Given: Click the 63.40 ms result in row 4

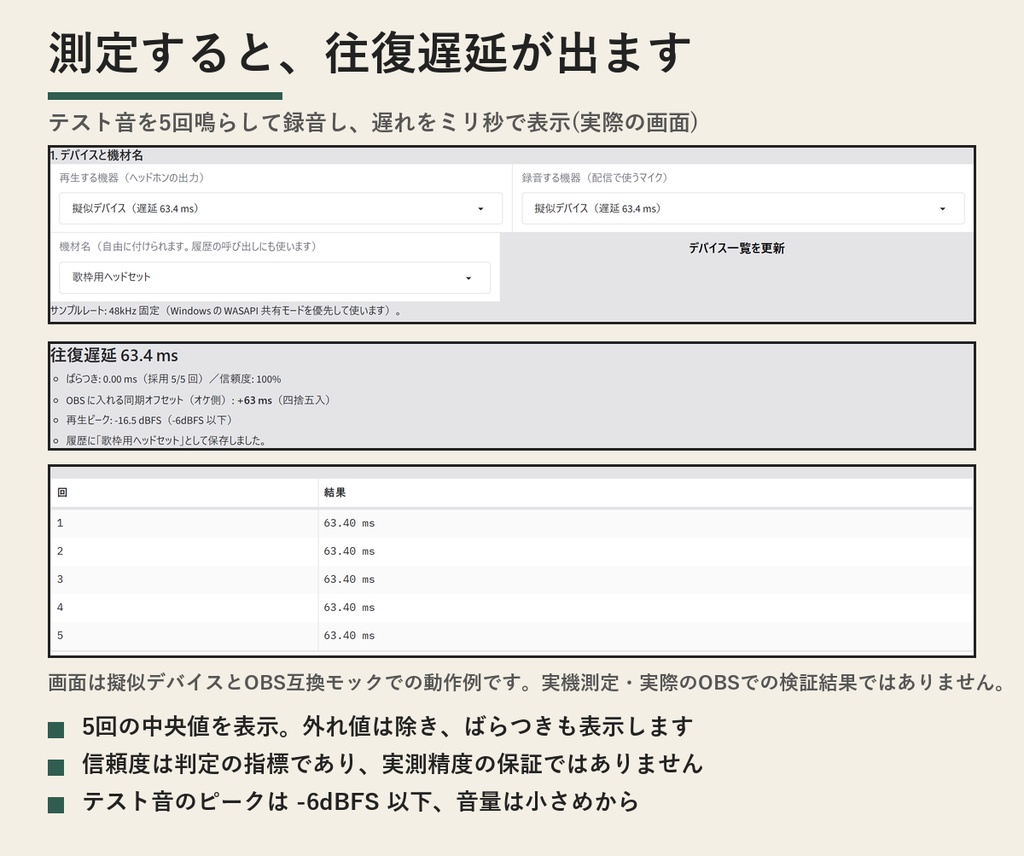Looking at the screenshot, I should click(x=349, y=607).
